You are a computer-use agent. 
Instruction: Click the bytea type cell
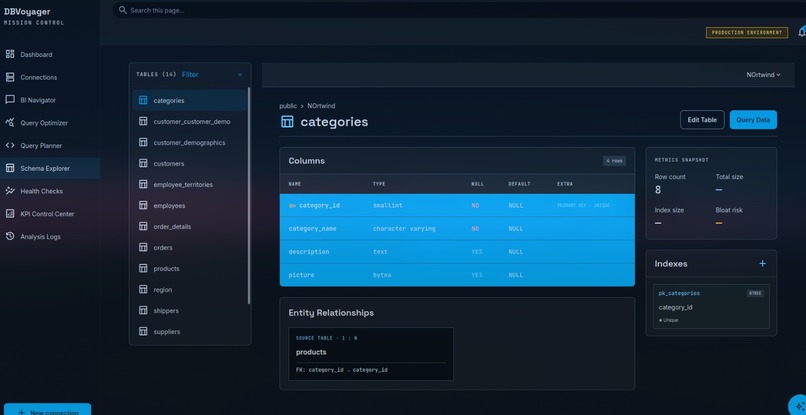point(382,275)
